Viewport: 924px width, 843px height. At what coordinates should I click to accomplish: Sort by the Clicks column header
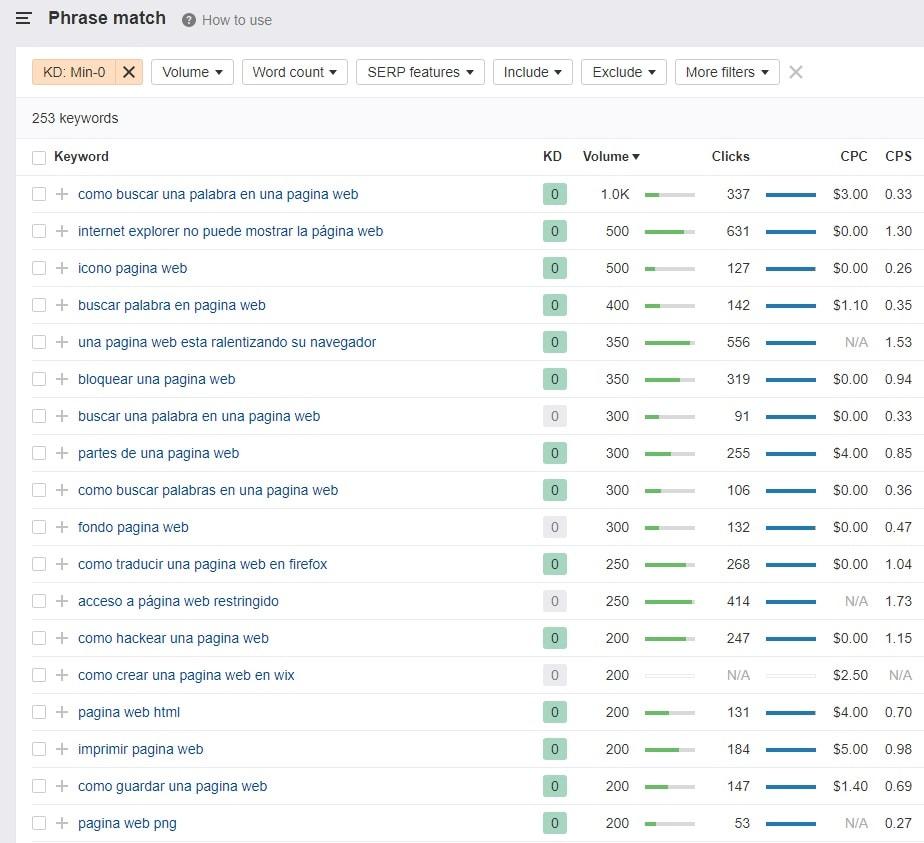coord(730,156)
